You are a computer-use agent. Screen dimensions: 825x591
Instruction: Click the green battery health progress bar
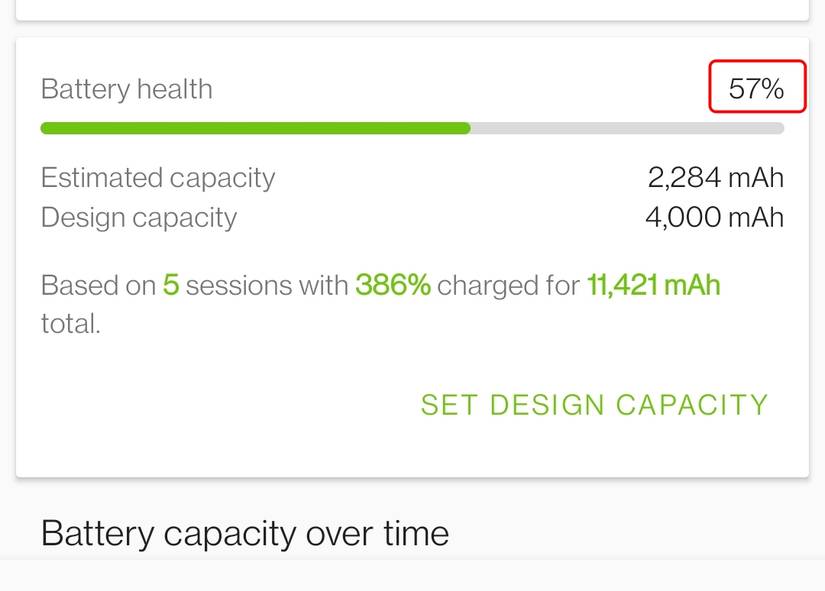[x=250, y=127]
